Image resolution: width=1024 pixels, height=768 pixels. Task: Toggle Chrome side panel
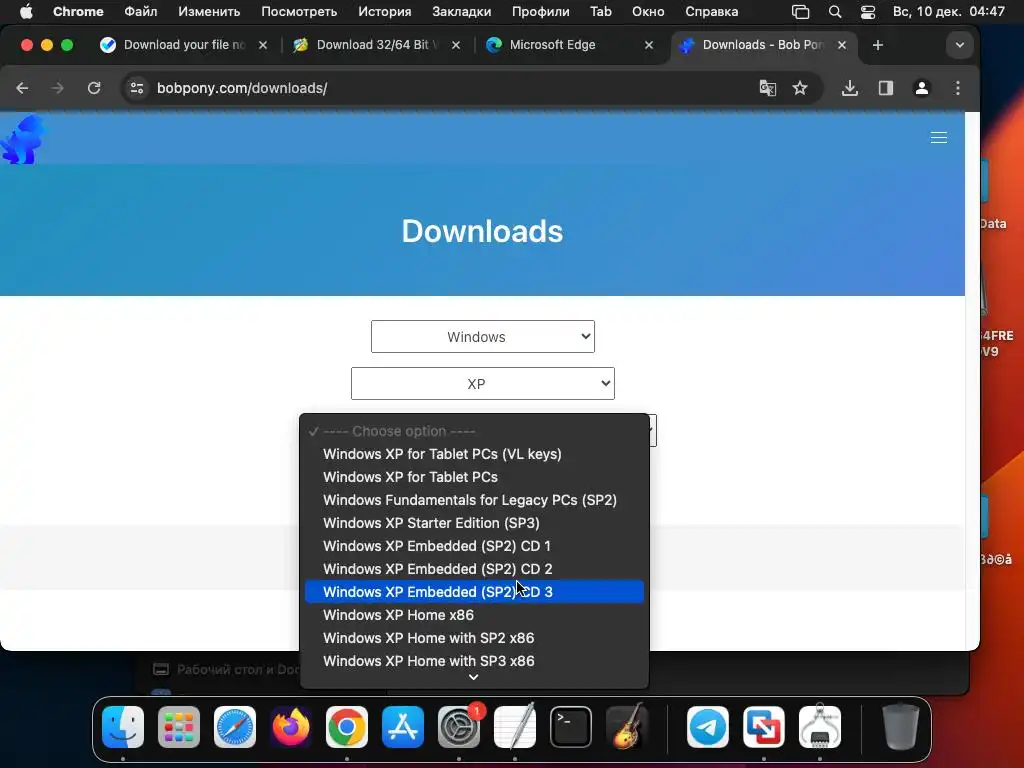(x=886, y=88)
